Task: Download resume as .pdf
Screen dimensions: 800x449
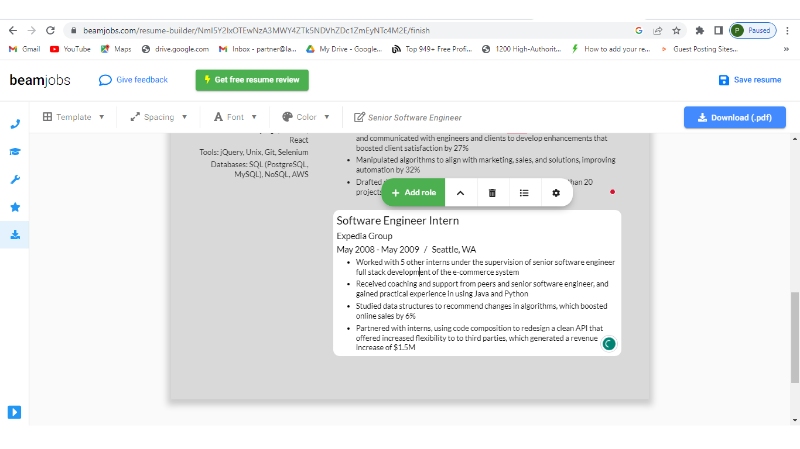Action: (x=734, y=118)
